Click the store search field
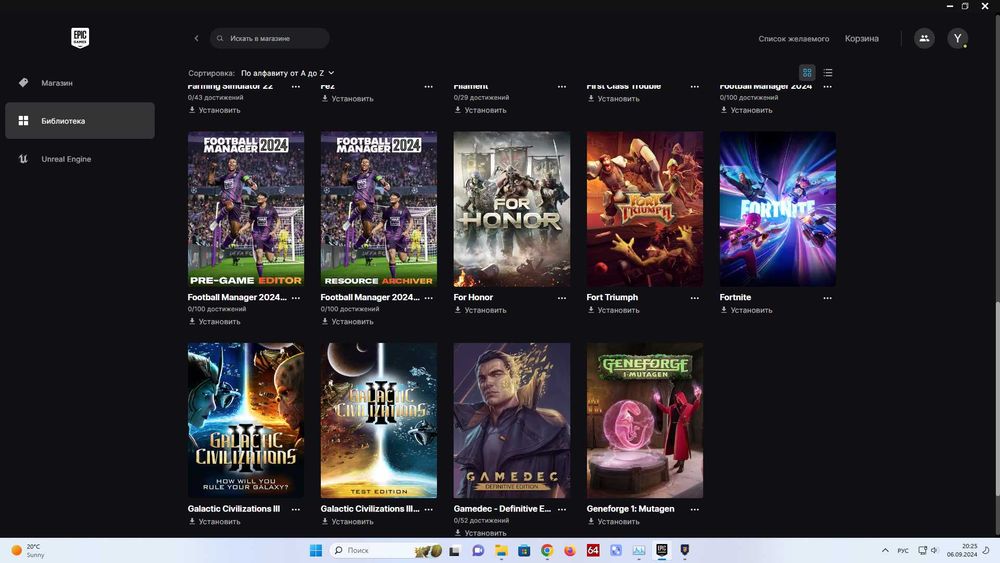The height and width of the screenshot is (563, 1000). tap(270, 38)
